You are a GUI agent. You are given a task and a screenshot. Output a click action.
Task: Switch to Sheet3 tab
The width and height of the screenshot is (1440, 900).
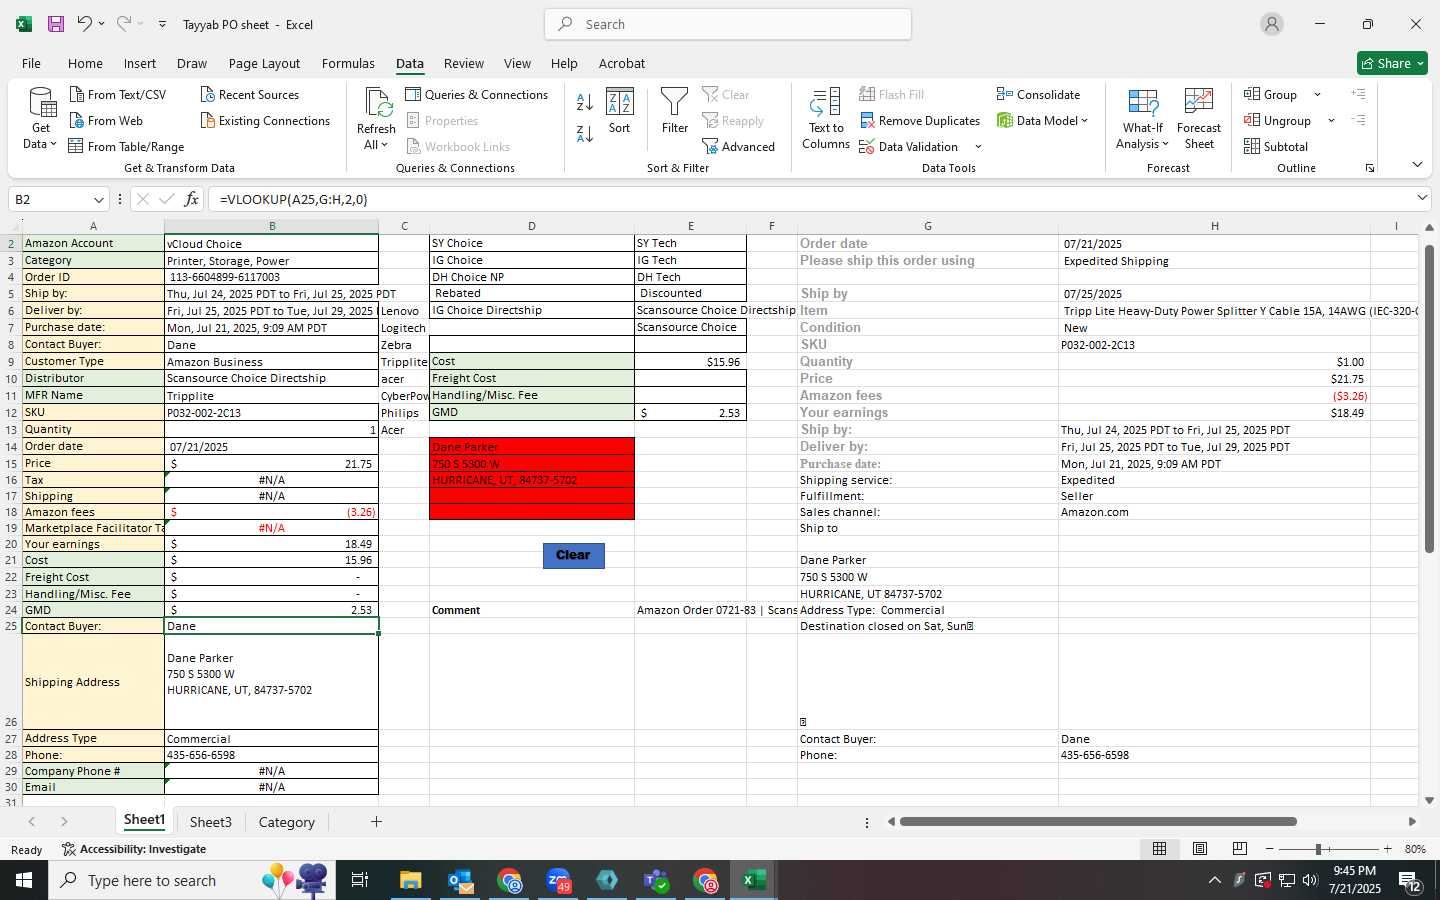[211, 822]
